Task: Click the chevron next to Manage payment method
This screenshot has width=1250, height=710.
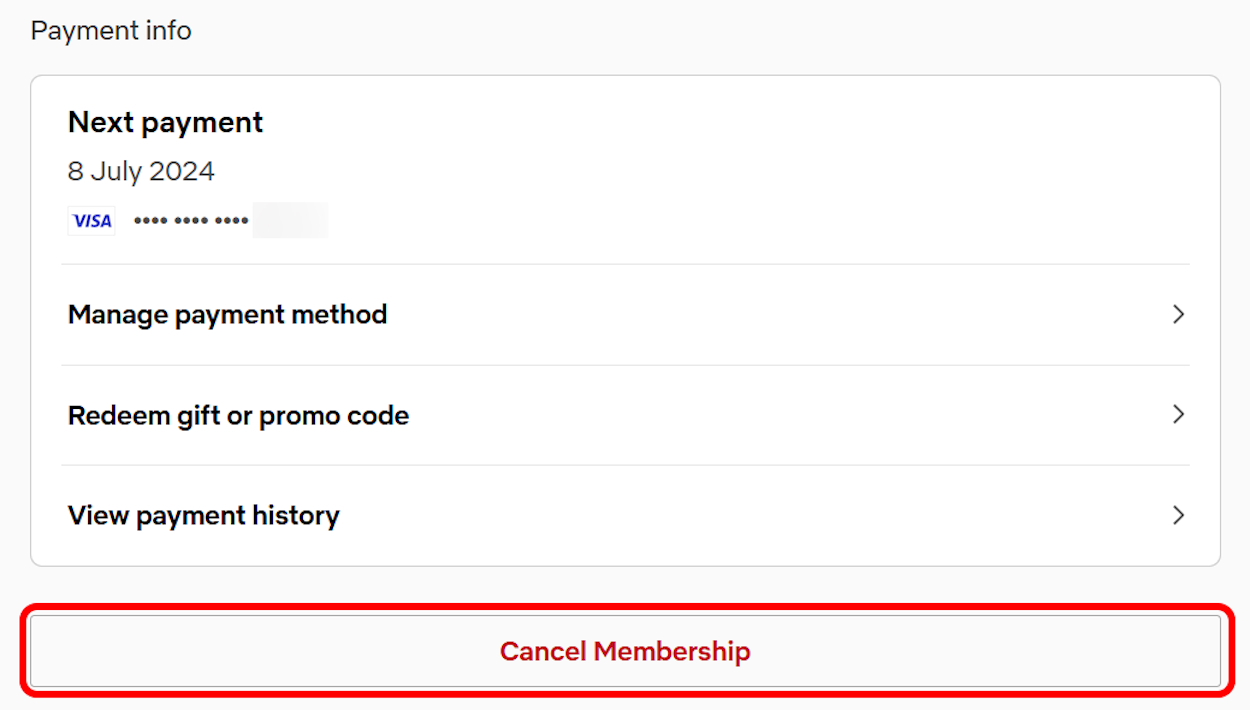Action: pyautogui.click(x=1178, y=314)
